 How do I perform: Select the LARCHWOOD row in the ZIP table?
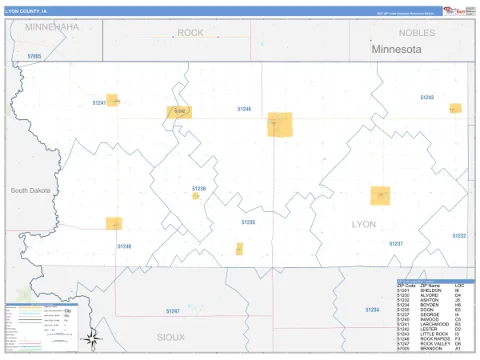tap(436, 324)
